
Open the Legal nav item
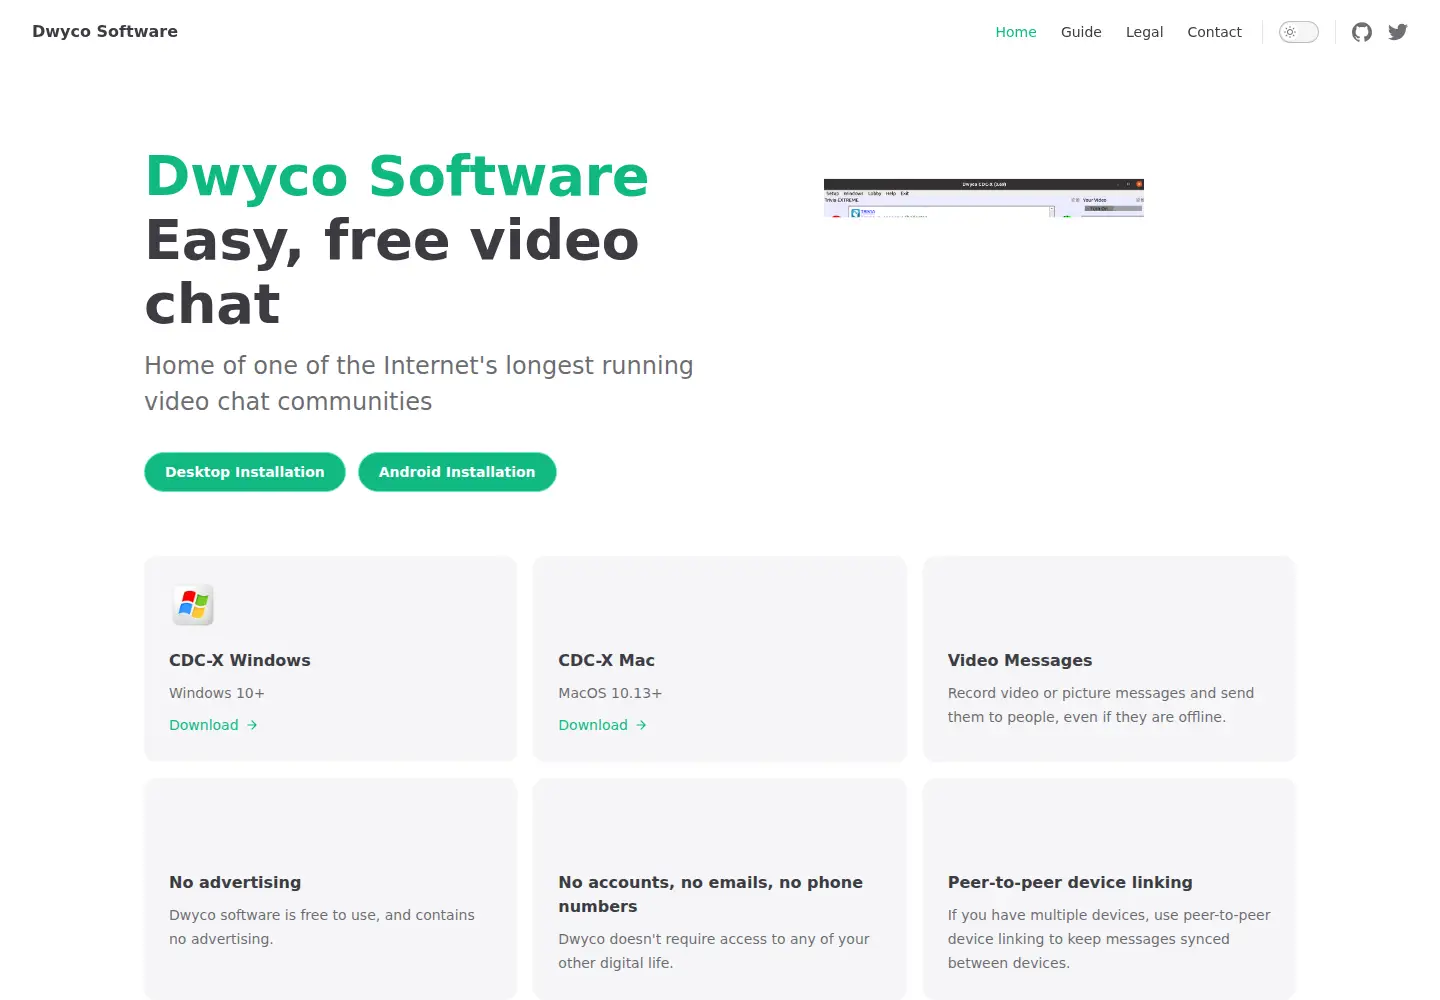1144,32
